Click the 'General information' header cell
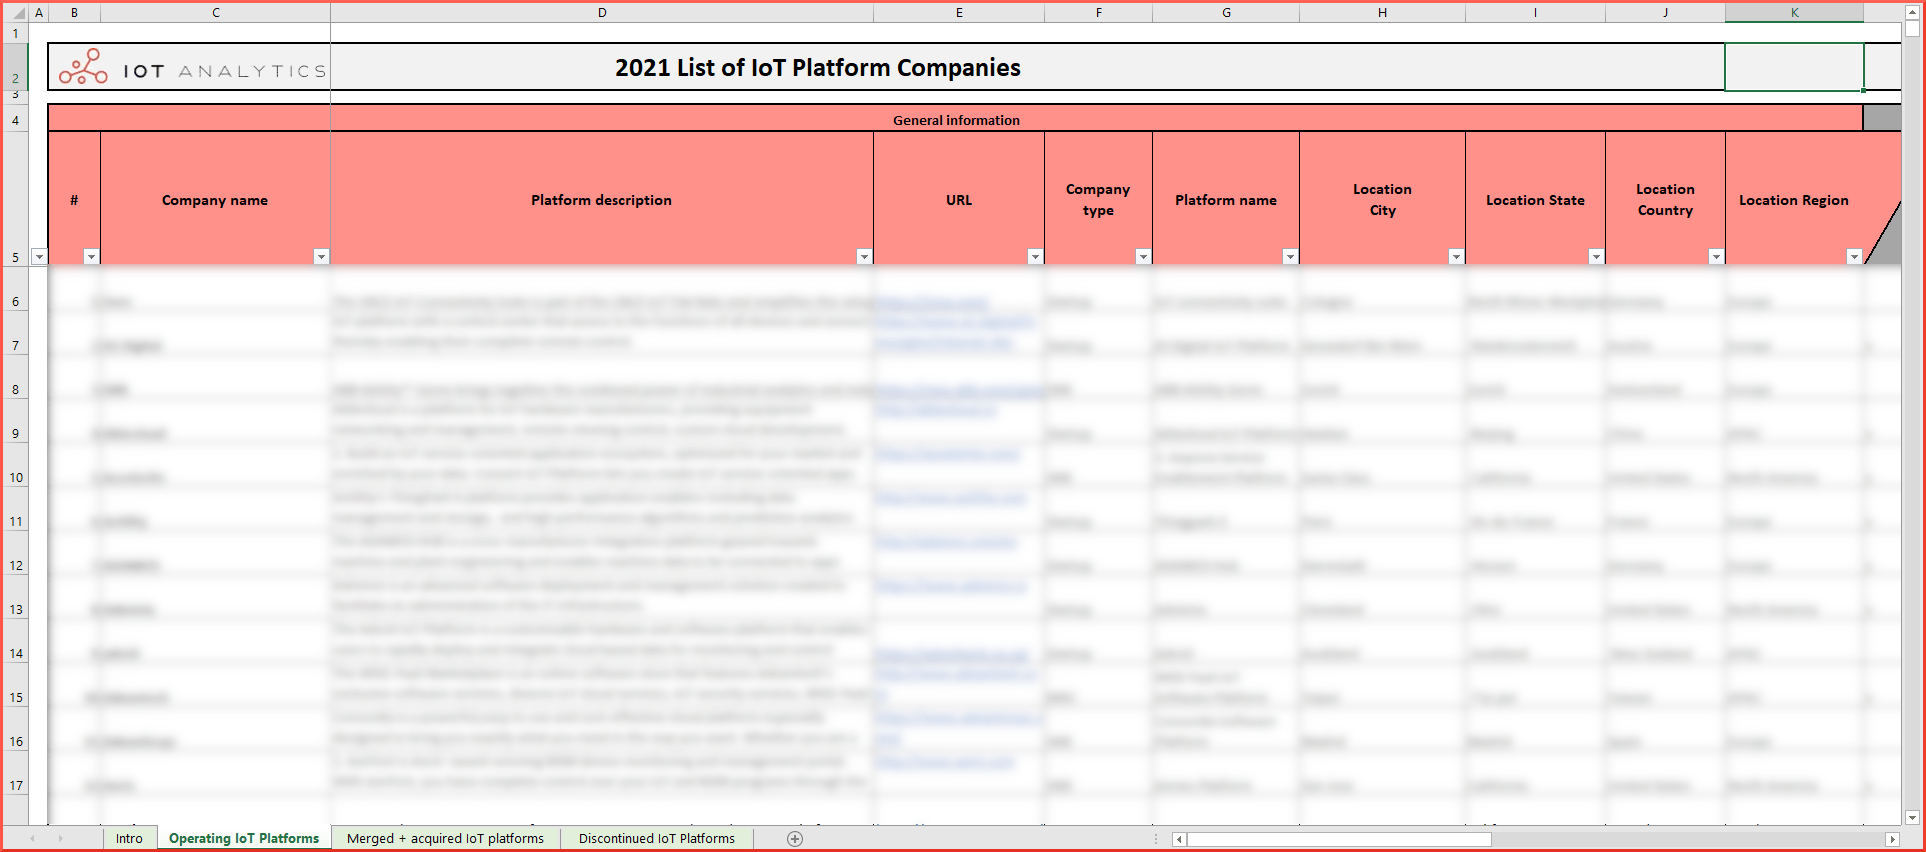Viewport: 1926px width, 852px height. pyautogui.click(x=956, y=120)
